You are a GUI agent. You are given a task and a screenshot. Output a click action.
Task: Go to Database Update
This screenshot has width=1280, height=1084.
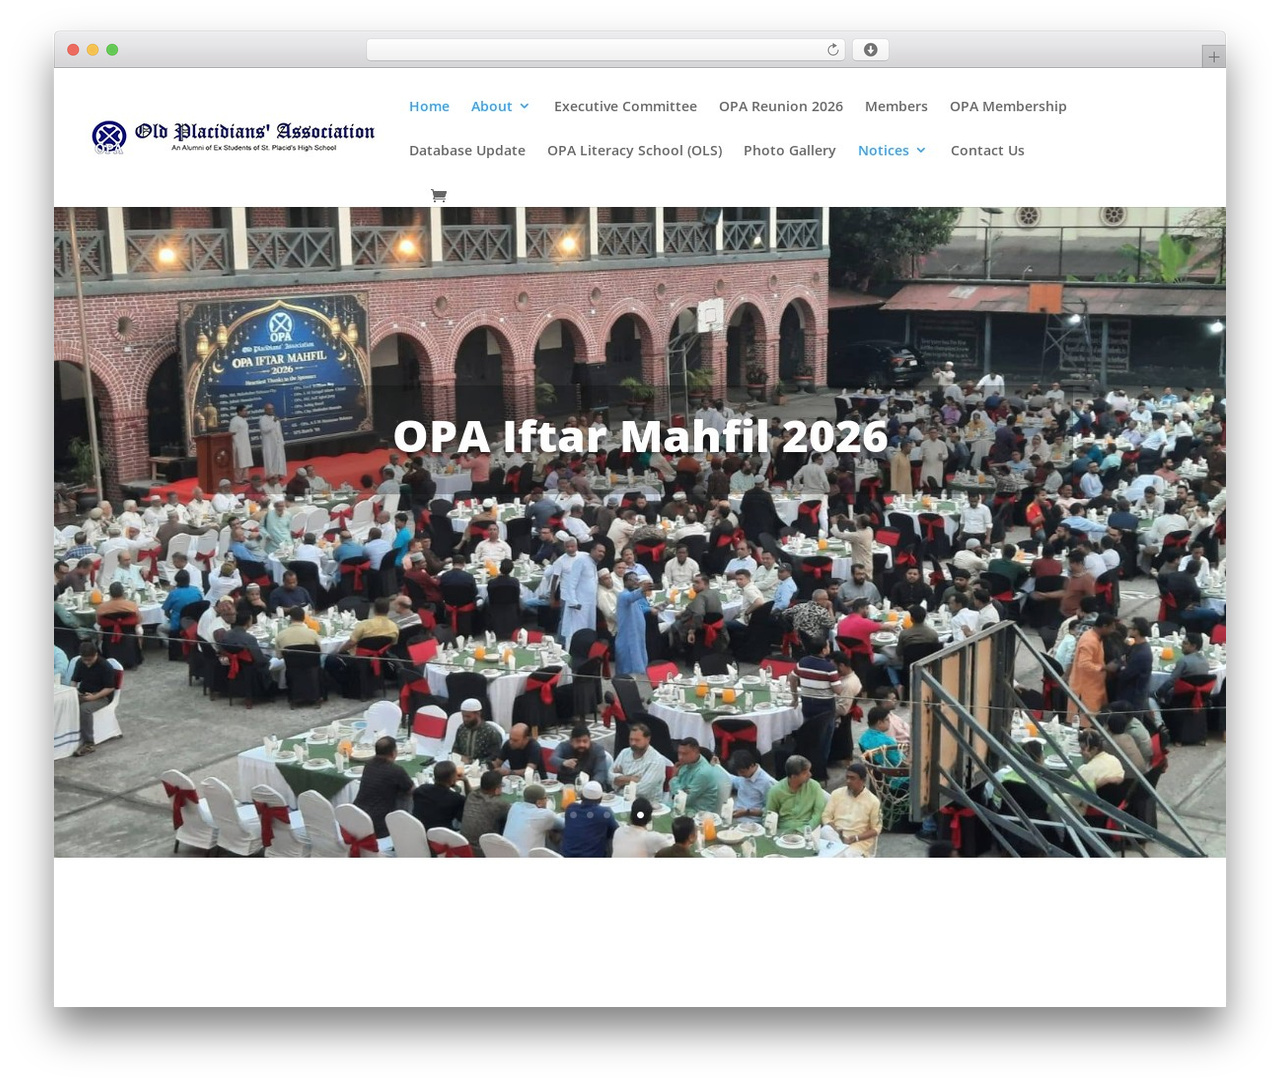(x=467, y=150)
